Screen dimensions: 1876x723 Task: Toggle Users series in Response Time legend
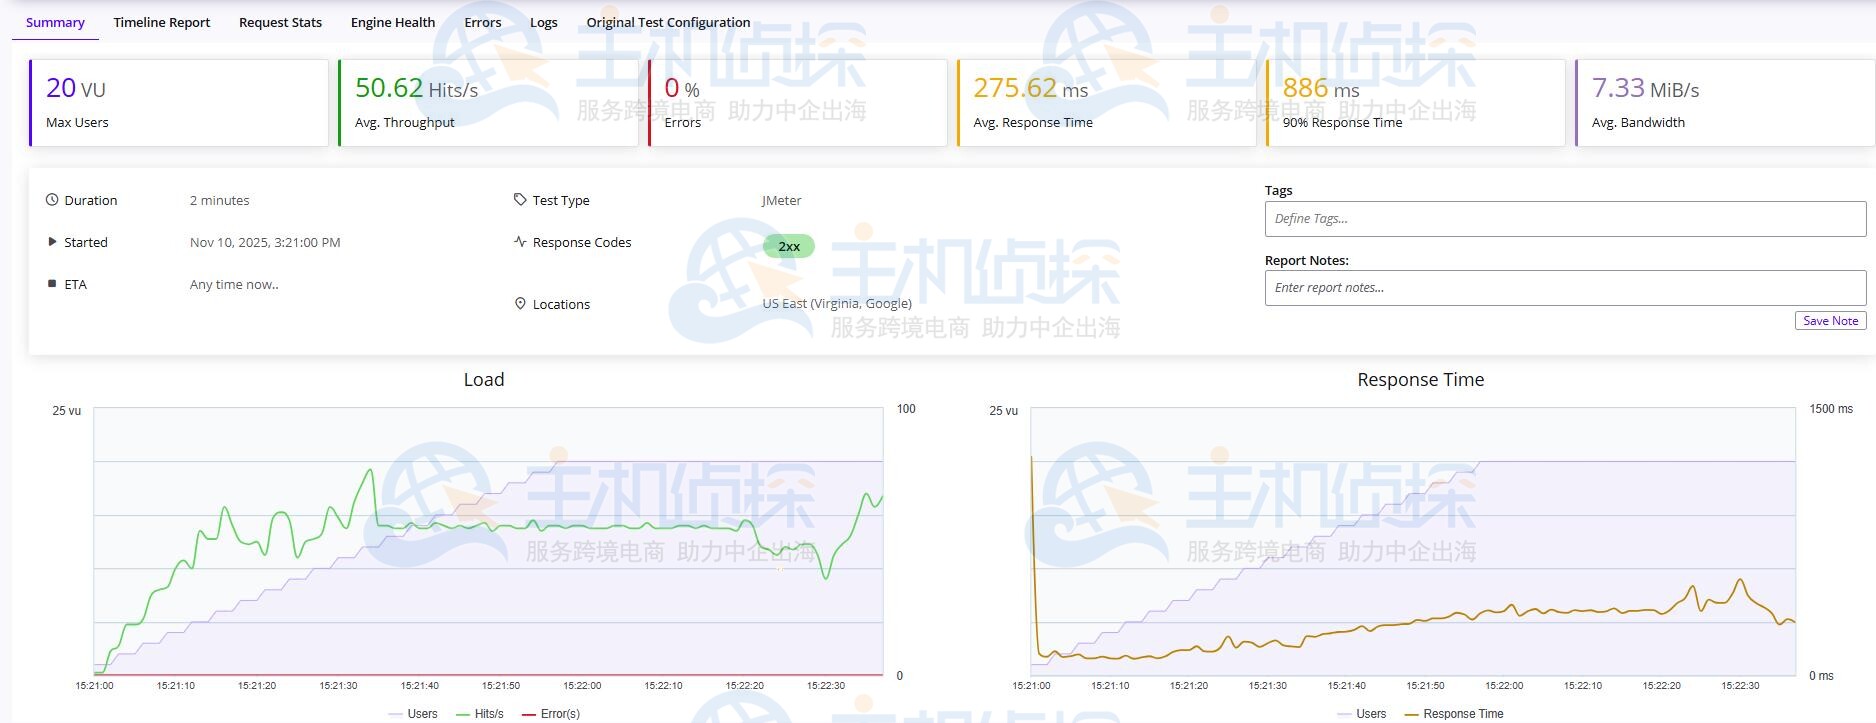pos(1362,714)
